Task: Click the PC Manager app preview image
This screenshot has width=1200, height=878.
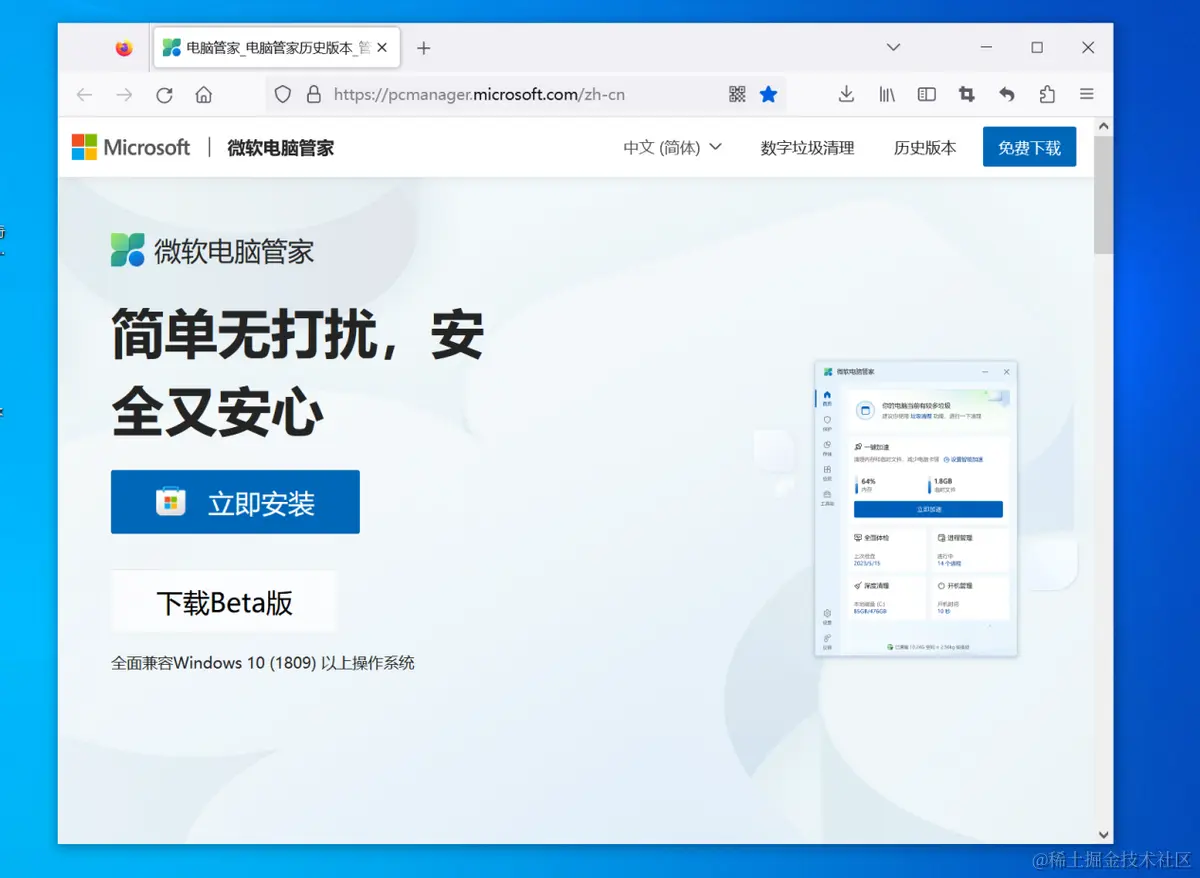Action: [916, 509]
